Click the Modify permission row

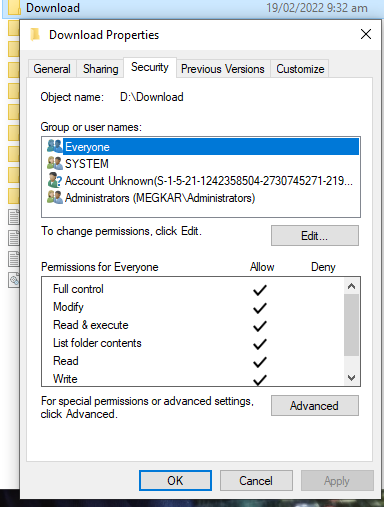pyautogui.click(x=193, y=307)
